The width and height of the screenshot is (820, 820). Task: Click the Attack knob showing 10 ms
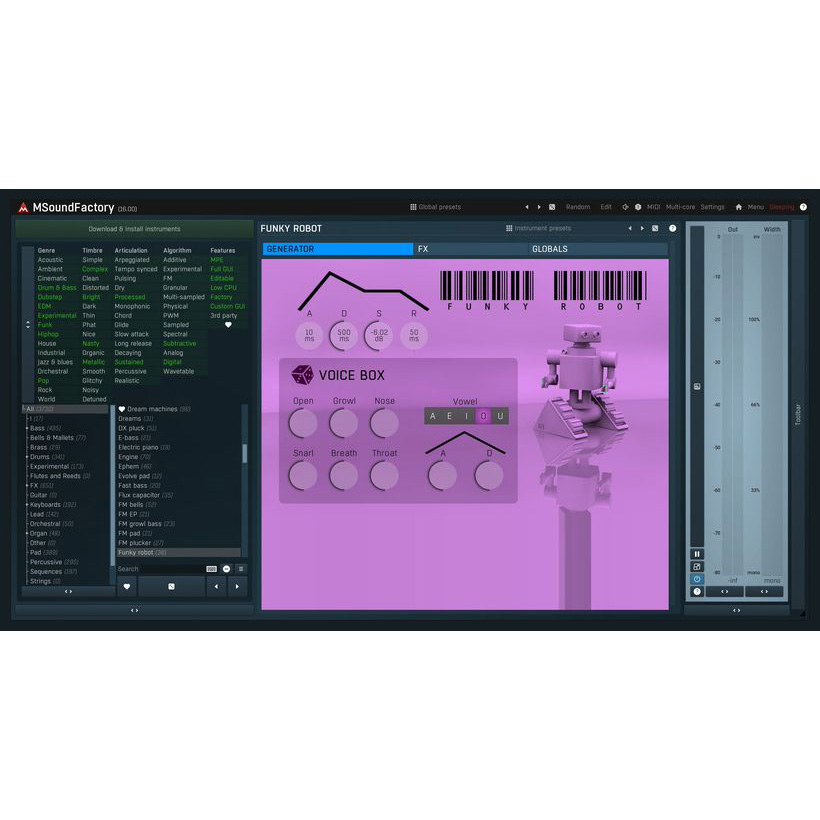[x=309, y=335]
